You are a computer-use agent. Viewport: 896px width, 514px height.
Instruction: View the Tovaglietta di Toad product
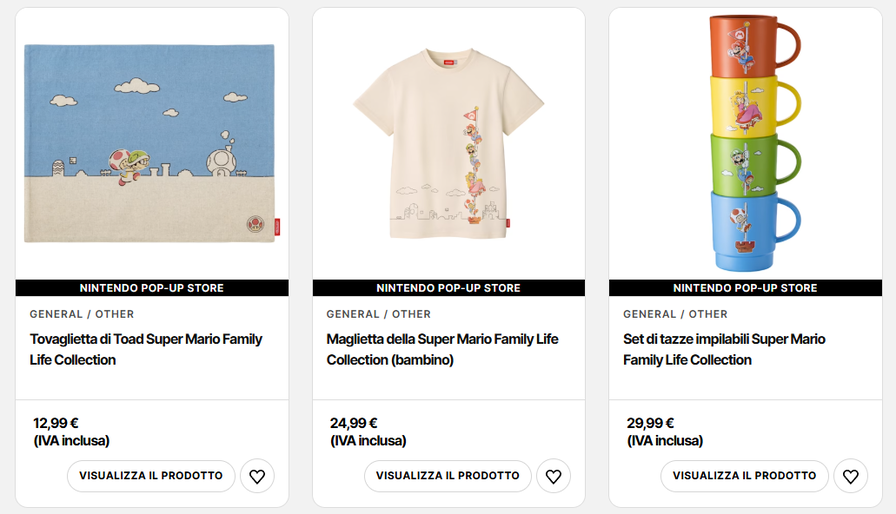click(x=151, y=476)
